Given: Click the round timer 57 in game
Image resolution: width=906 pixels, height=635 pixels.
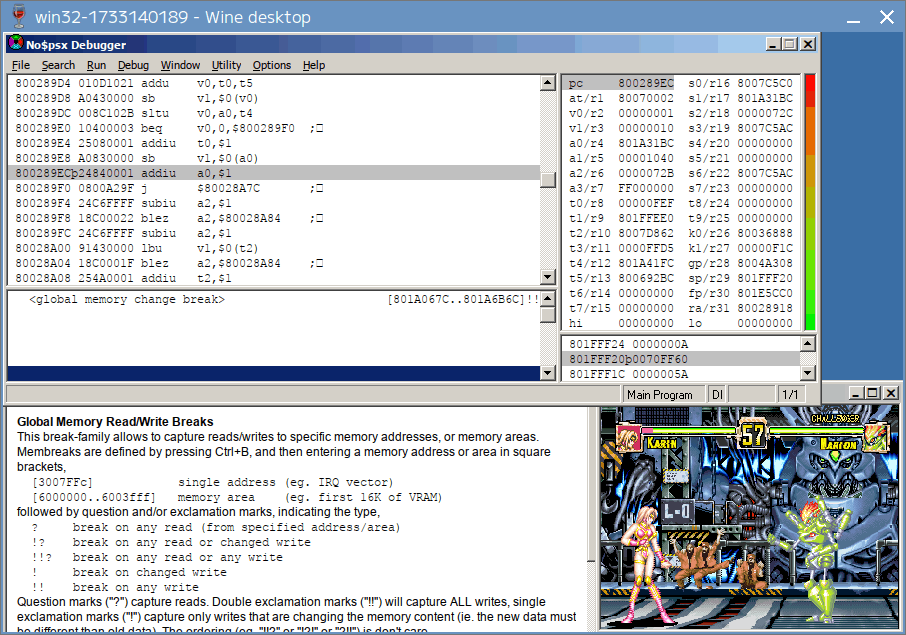Looking at the screenshot, I should click(752, 434).
